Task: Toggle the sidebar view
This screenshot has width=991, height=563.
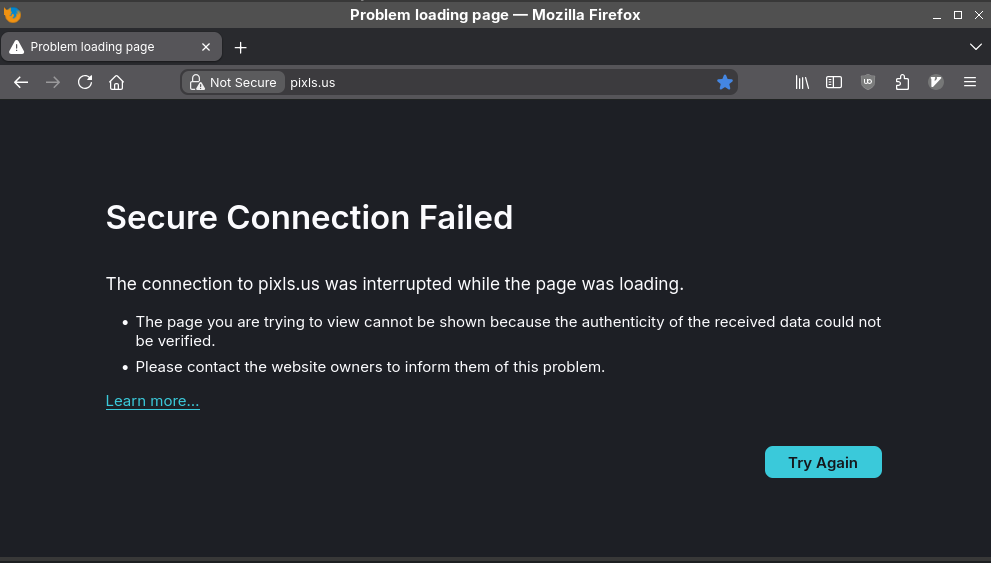Action: tap(834, 82)
